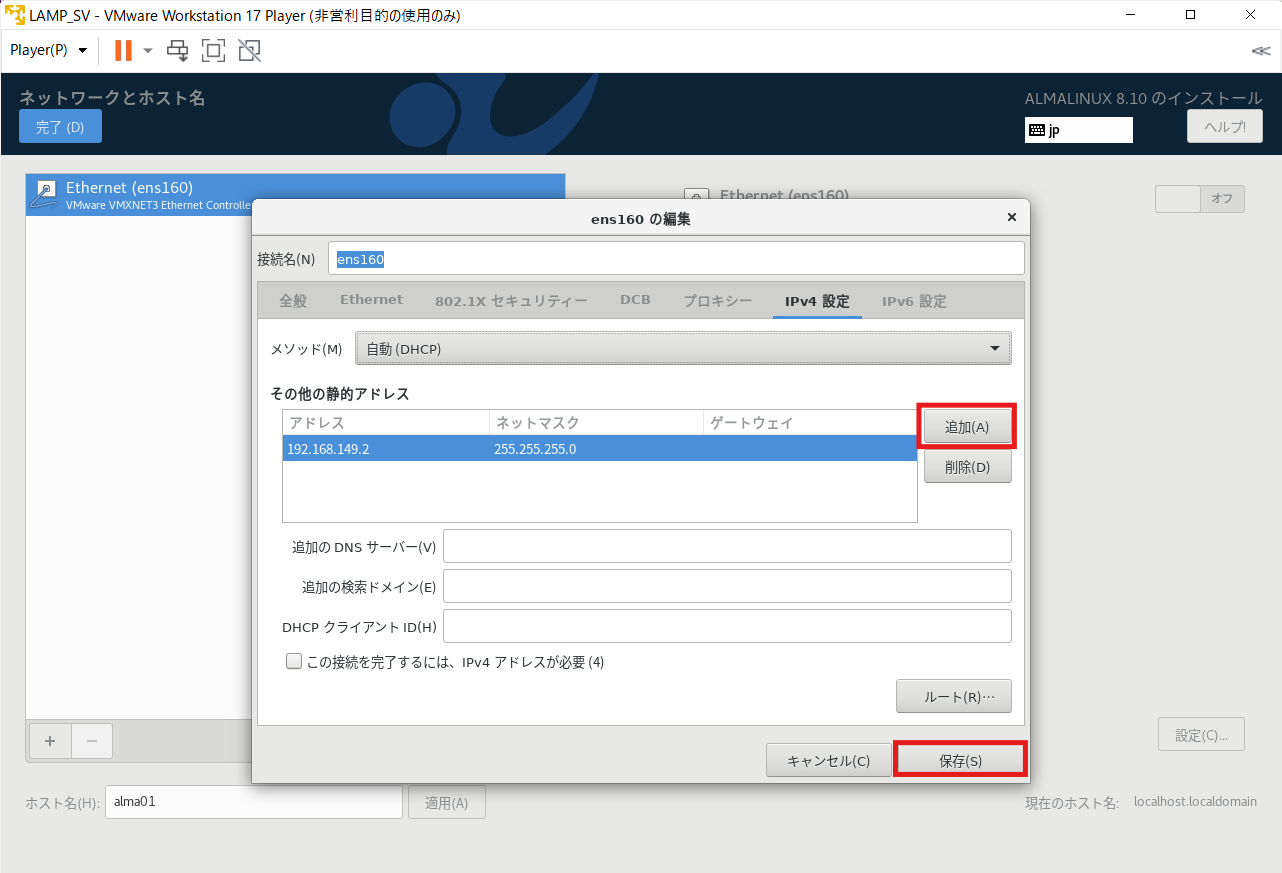Click the 削除(D) delete address button
This screenshot has width=1282, height=873.
click(967, 467)
